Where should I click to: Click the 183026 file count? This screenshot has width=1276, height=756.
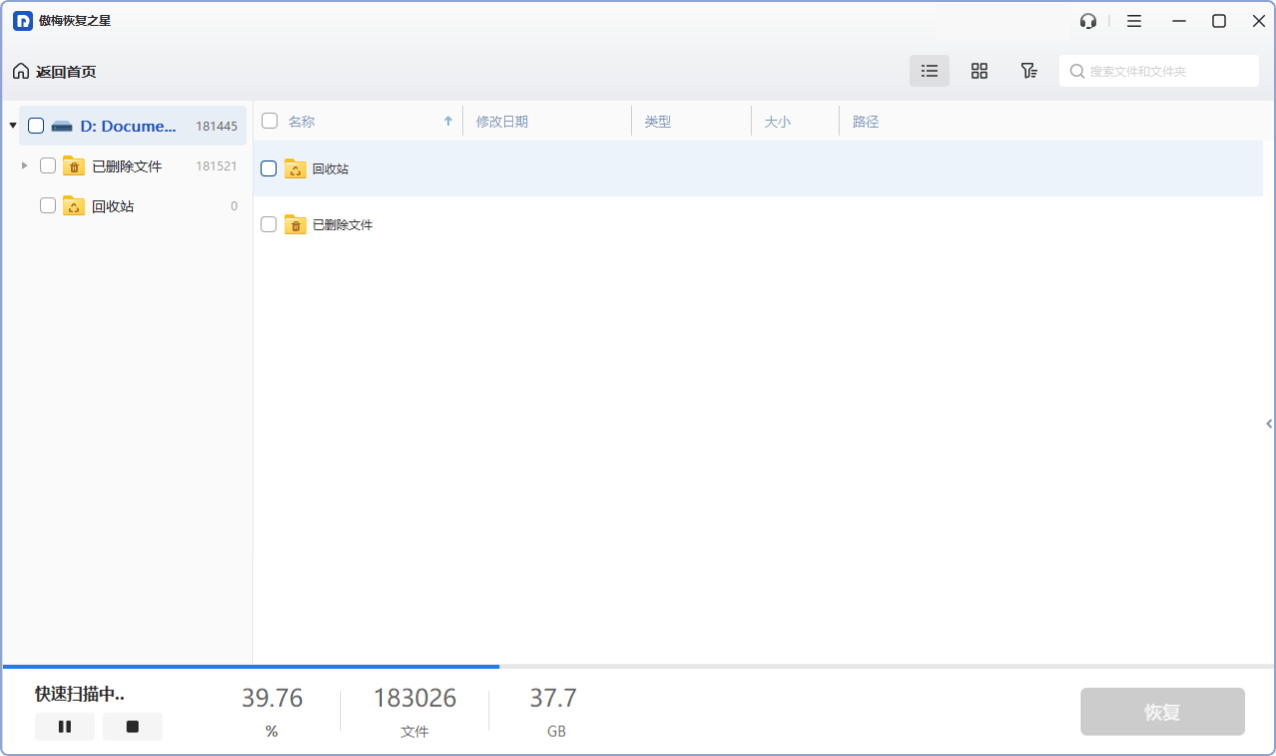pos(415,698)
